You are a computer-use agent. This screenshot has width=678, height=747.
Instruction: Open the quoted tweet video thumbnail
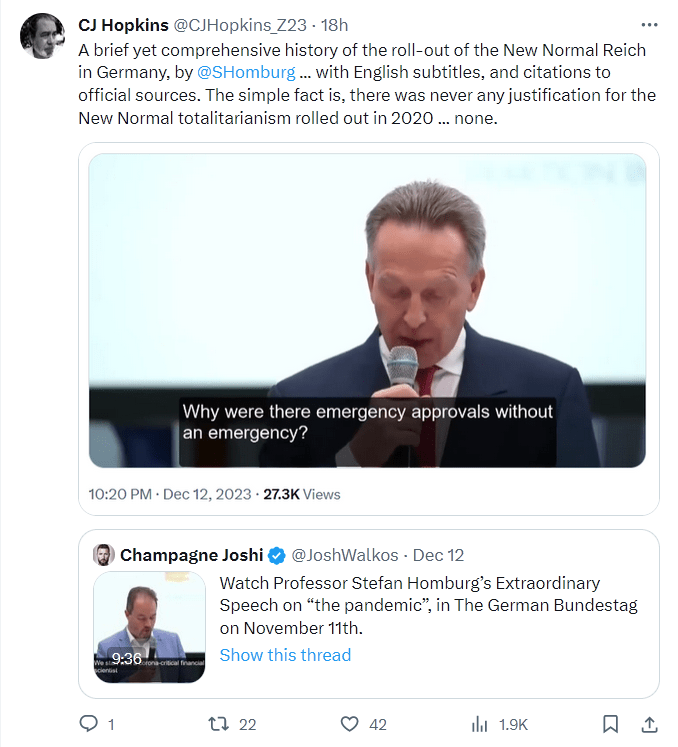click(x=149, y=627)
